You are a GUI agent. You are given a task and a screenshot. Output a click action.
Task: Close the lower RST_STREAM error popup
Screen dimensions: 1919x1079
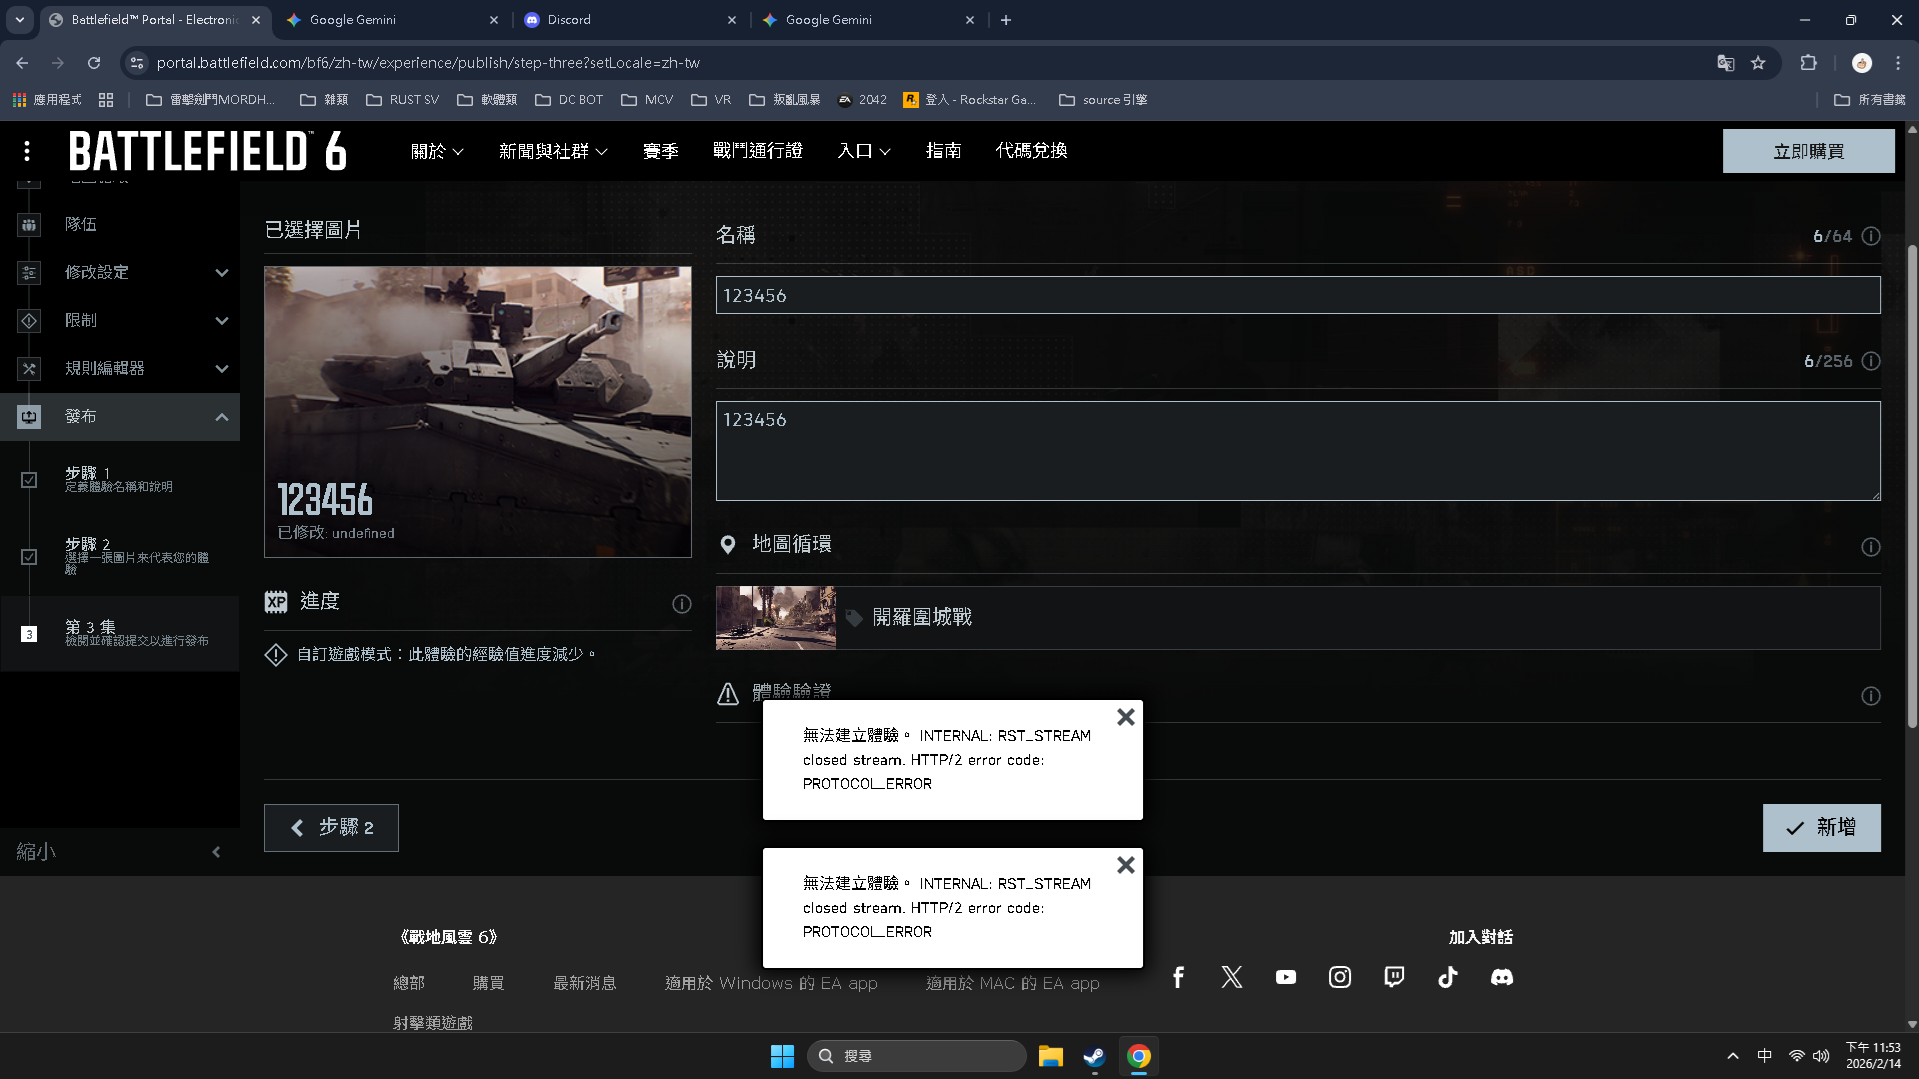click(x=1126, y=865)
